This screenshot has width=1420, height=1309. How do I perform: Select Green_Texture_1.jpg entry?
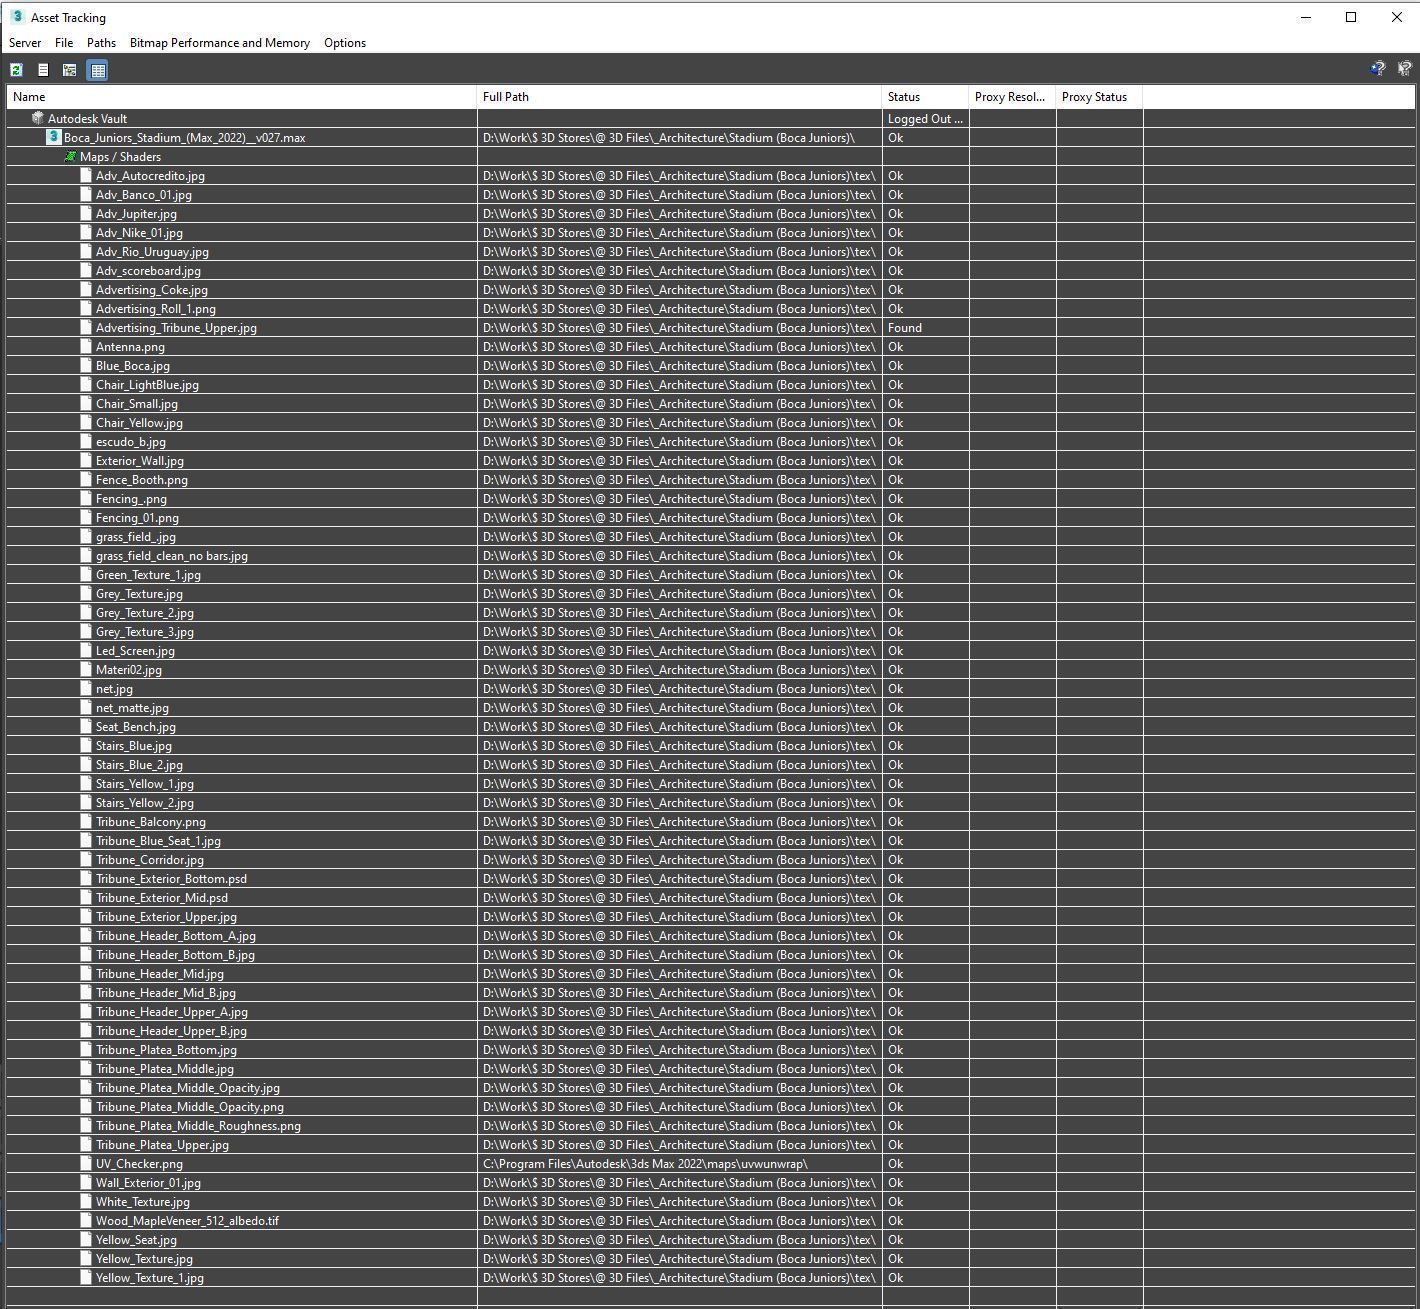tap(148, 574)
